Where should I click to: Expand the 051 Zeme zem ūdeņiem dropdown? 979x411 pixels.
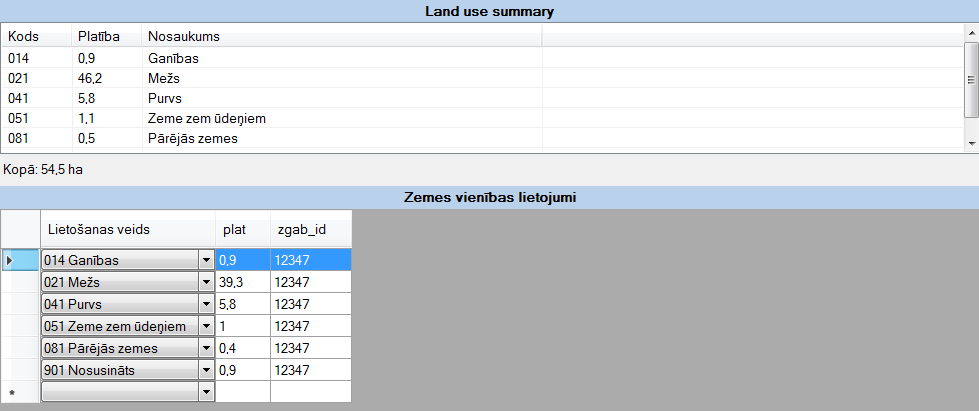(207, 327)
